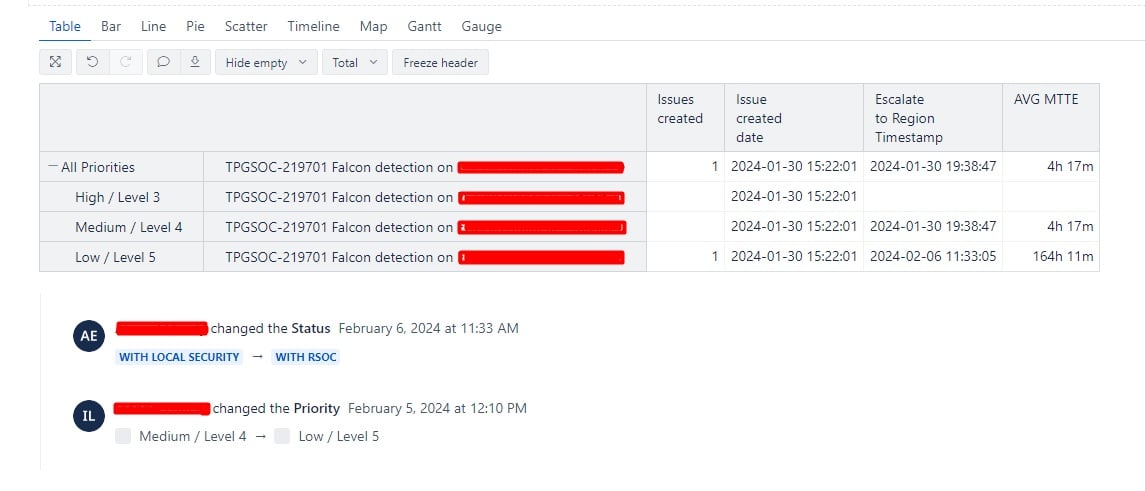
Task: Click the AE user avatar
Action: pyautogui.click(x=89, y=336)
